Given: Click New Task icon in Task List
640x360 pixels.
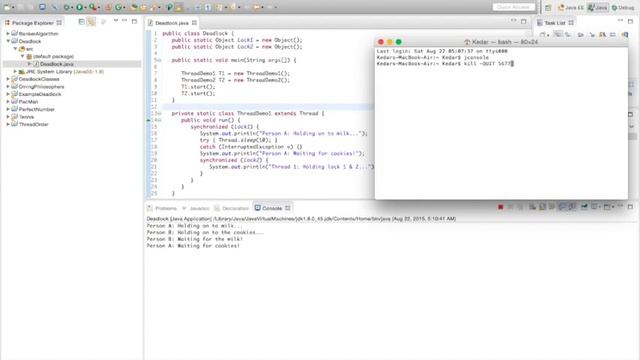Looking at the screenshot, I should coord(542,34).
